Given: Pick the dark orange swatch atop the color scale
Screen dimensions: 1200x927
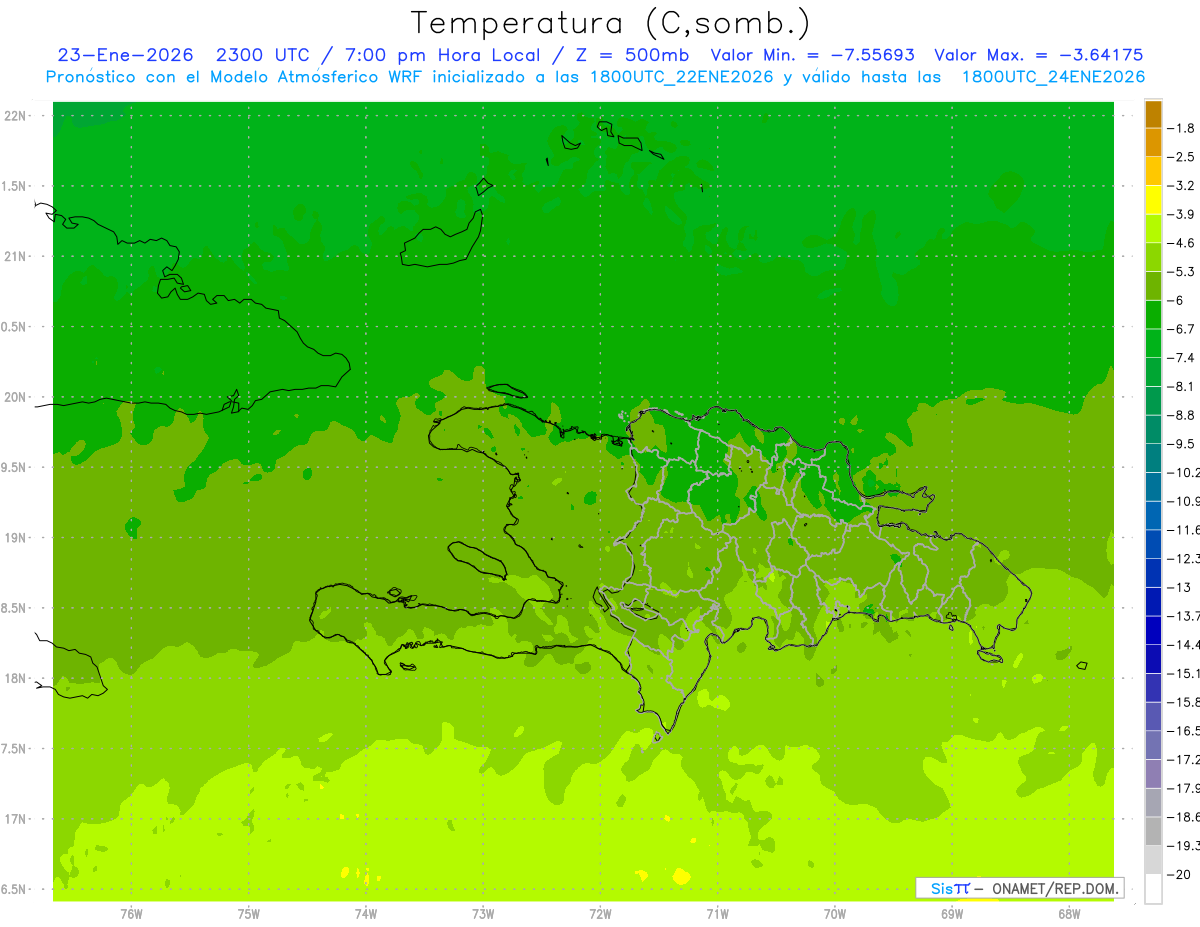Looking at the screenshot, I should tap(1153, 114).
